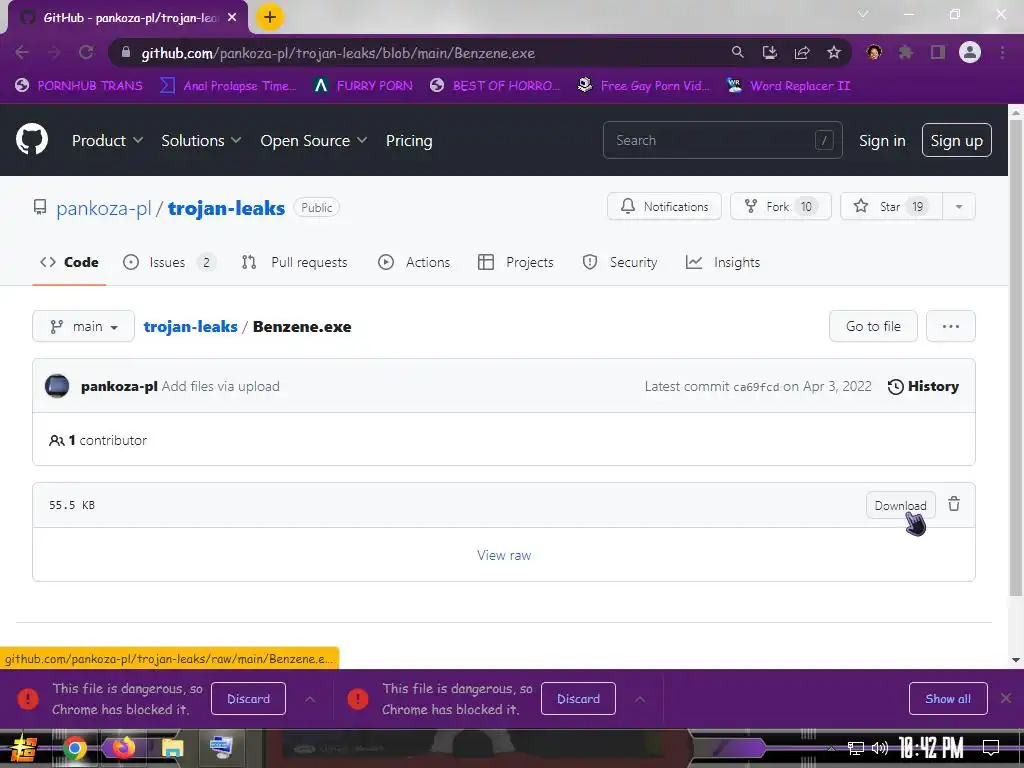The height and width of the screenshot is (768, 1024).
Task: Click Sign in
Action: 882,140
